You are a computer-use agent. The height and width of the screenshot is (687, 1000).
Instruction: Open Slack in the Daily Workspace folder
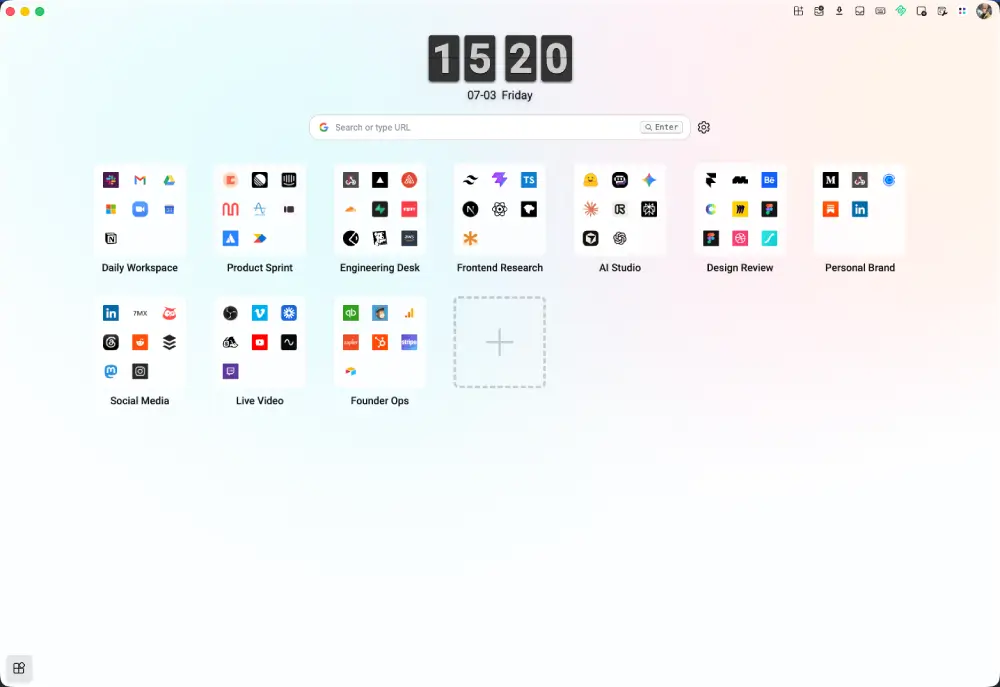tap(111, 181)
